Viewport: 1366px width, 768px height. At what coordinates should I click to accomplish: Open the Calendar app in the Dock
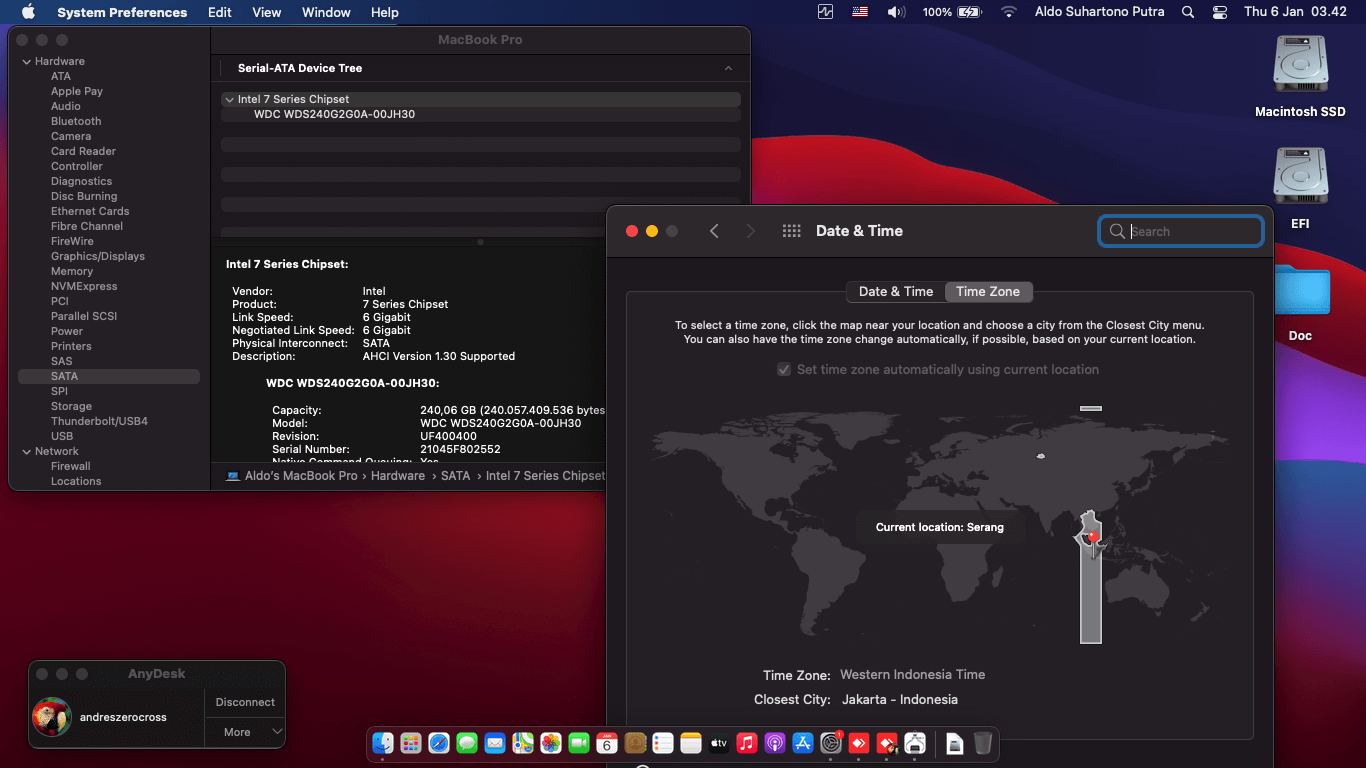[x=607, y=743]
